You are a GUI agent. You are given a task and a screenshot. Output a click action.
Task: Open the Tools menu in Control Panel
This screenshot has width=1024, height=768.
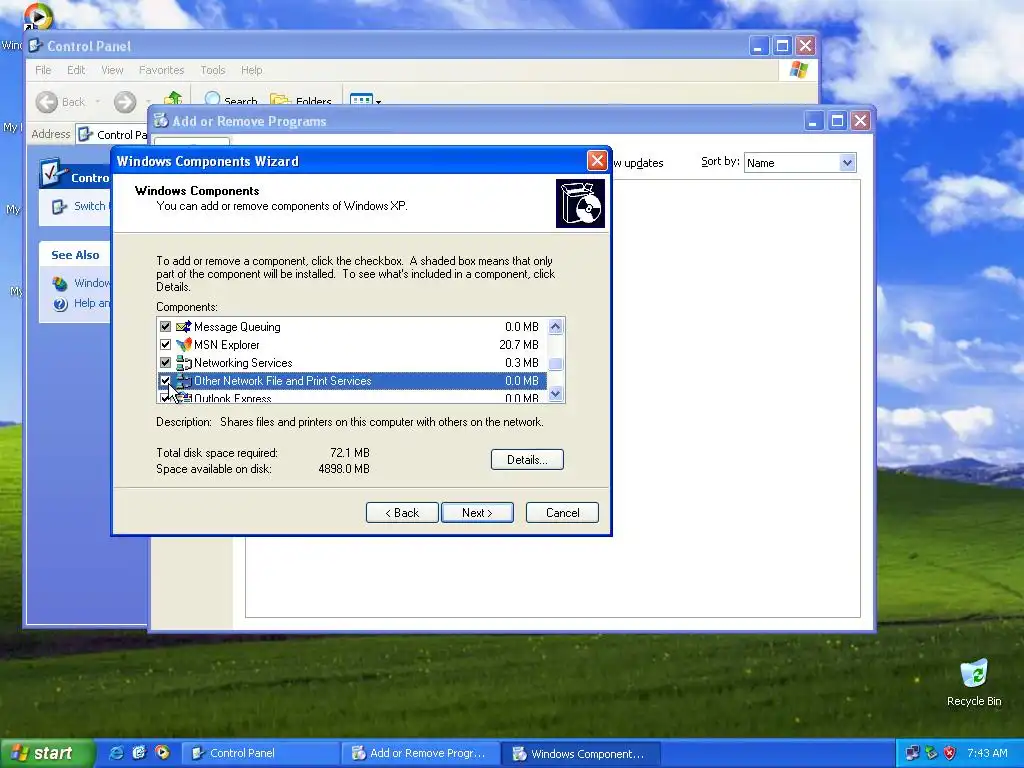pyautogui.click(x=213, y=70)
